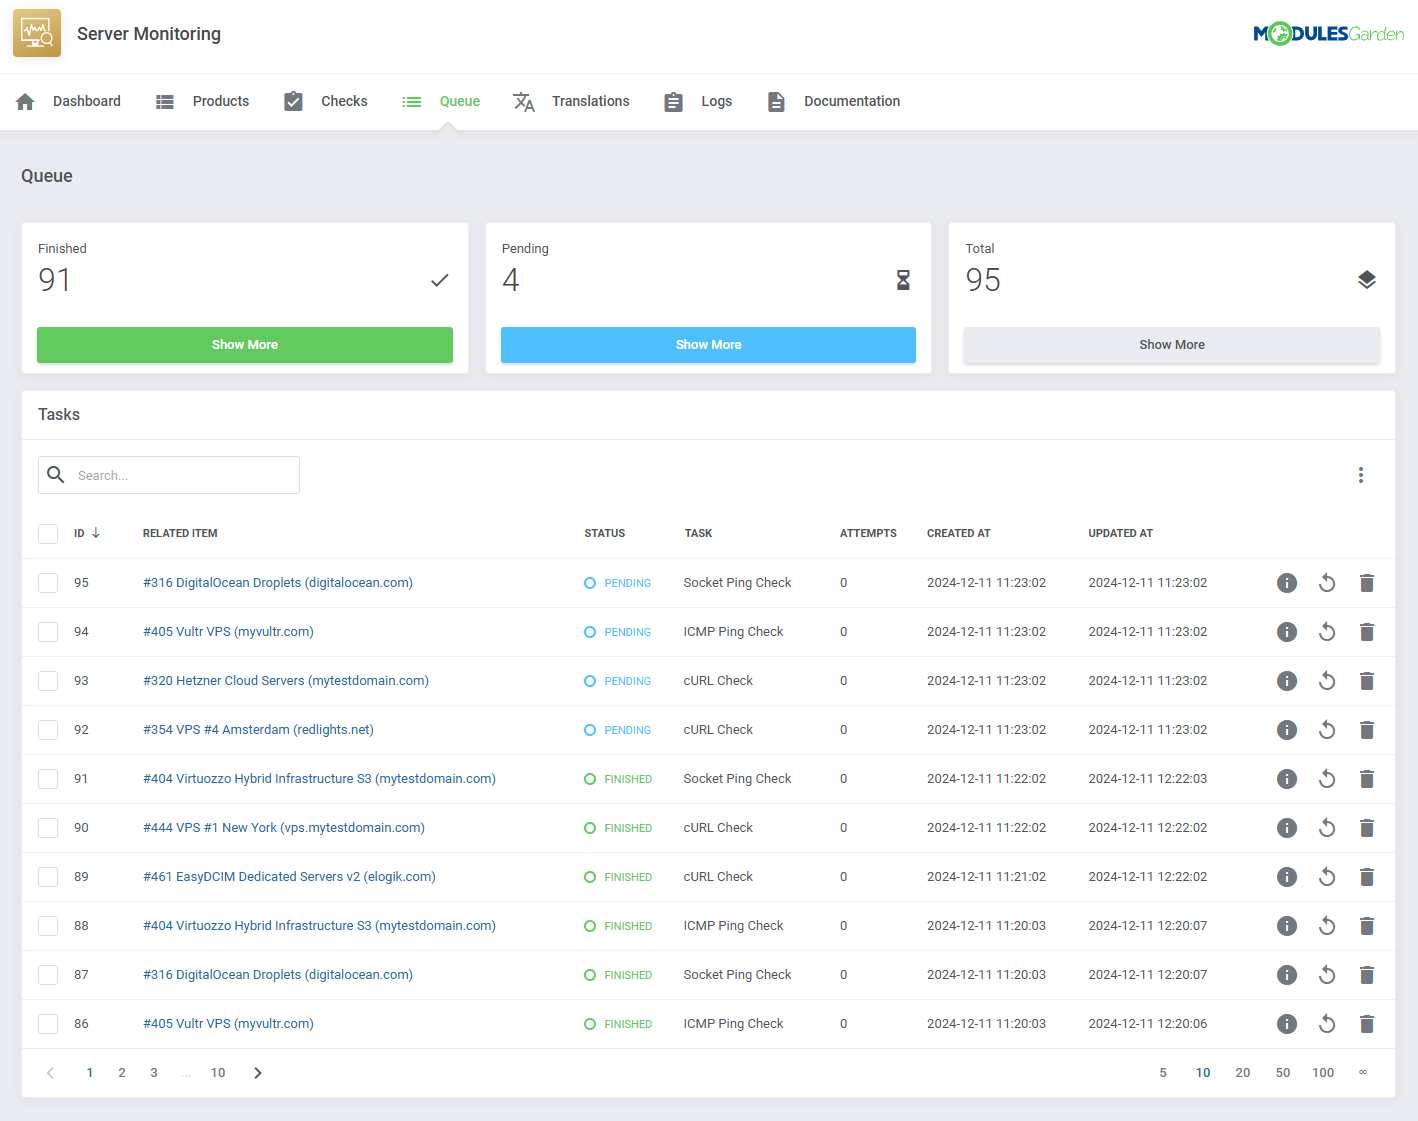Click the info icon for task 95
Screen dimensions: 1418x1121
[x=1287, y=582]
